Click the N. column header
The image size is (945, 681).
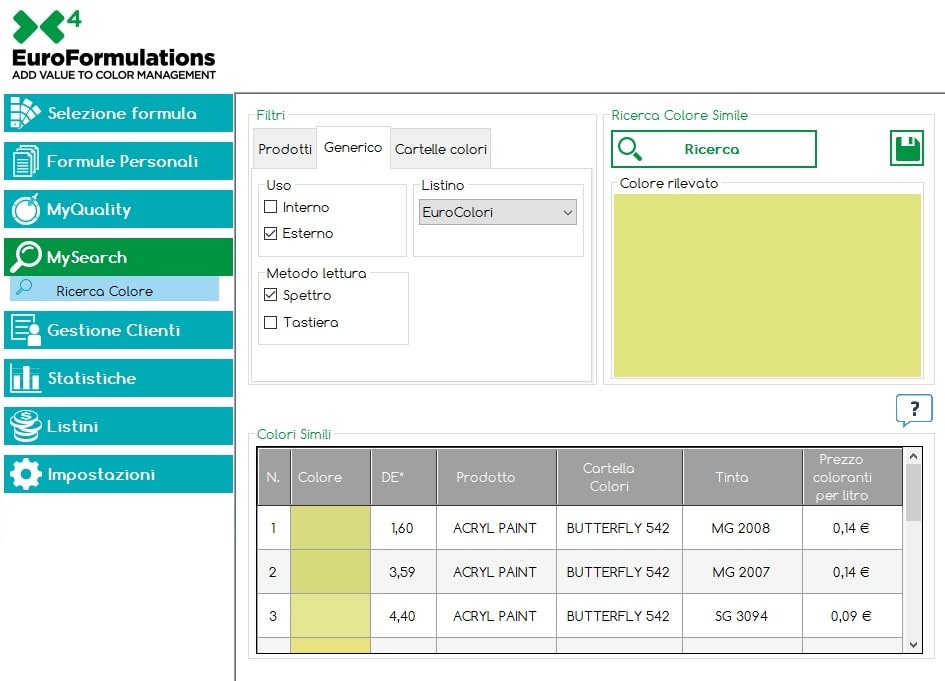(274, 477)
